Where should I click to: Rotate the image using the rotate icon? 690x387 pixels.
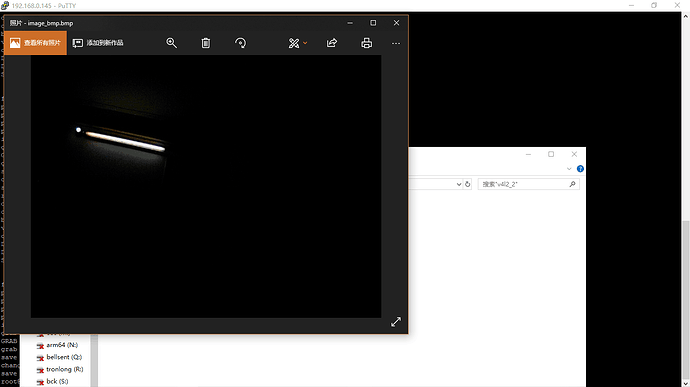click(x=240, y=43)
